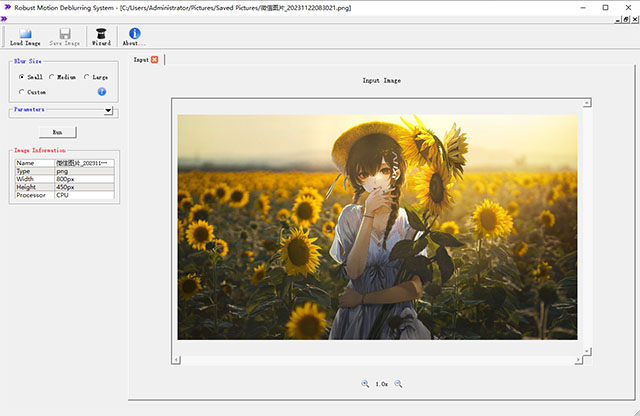Switch to the Input tab
The height and width of the screenshot is (416, 640).
pyautogui.click(x=141, y=60)
